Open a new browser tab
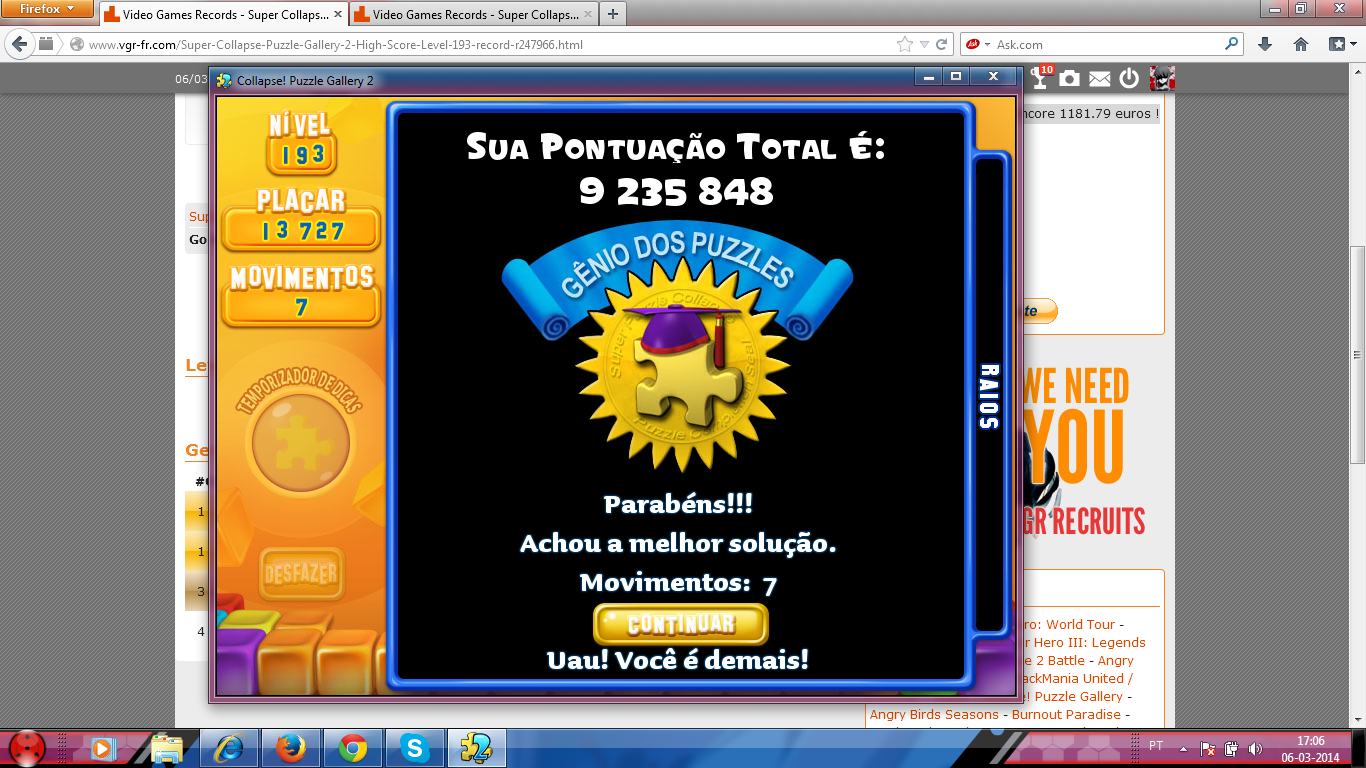This screenshot has width=1366, height=768. 612,14
